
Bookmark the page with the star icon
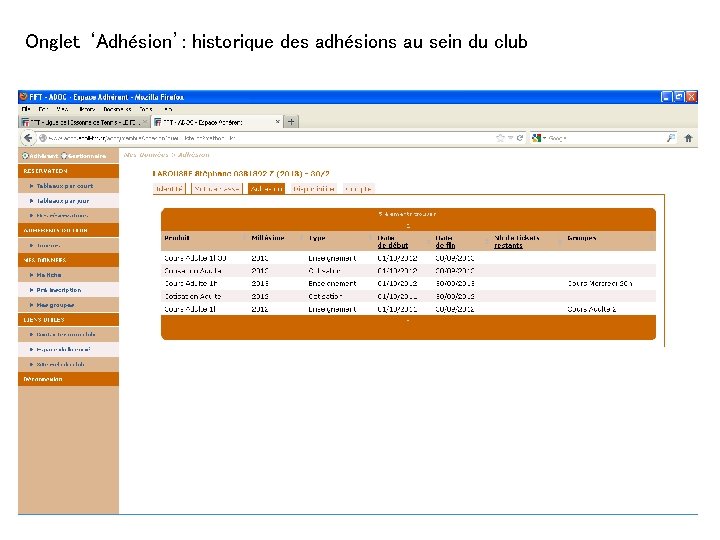pyautogui.click(x=500, y=138)
